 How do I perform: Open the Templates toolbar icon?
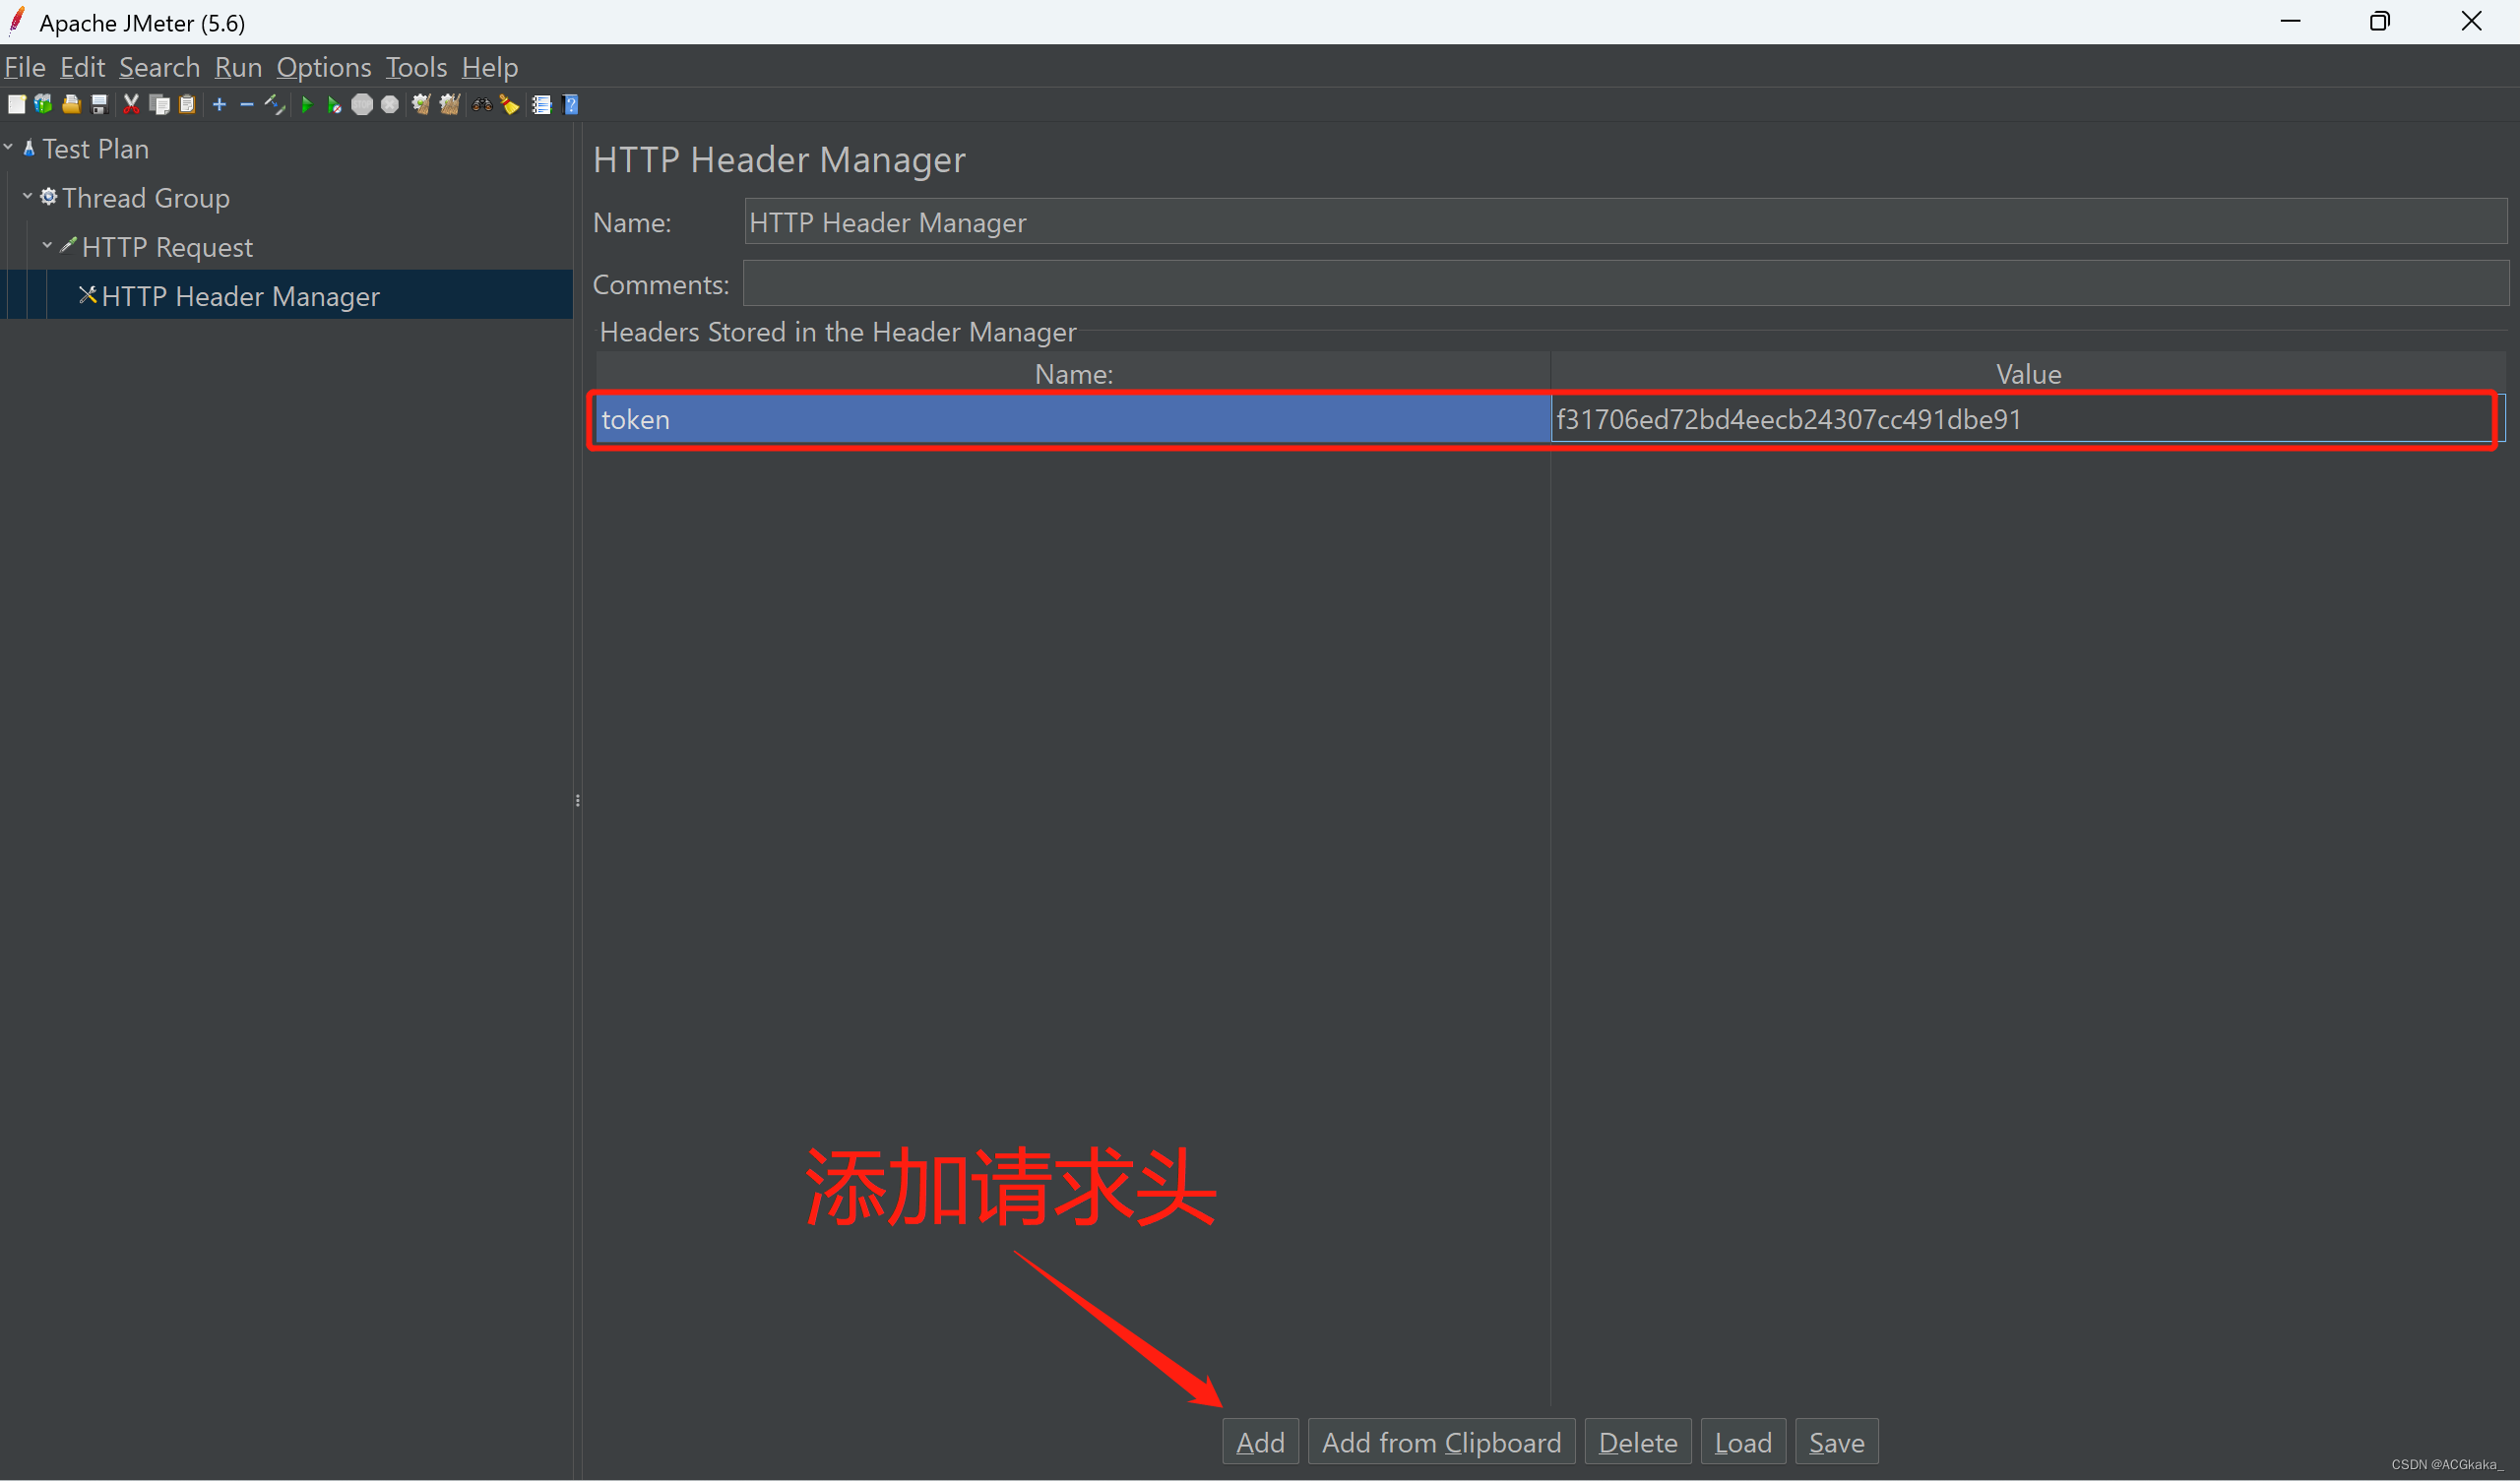[43, 105]
